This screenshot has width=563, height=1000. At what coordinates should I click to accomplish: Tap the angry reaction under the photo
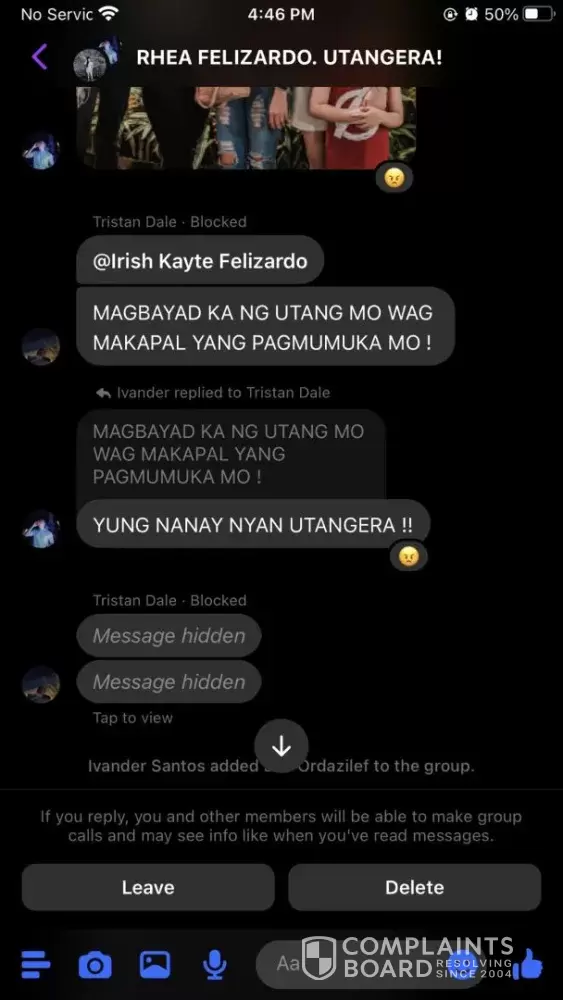click(394, 179)
